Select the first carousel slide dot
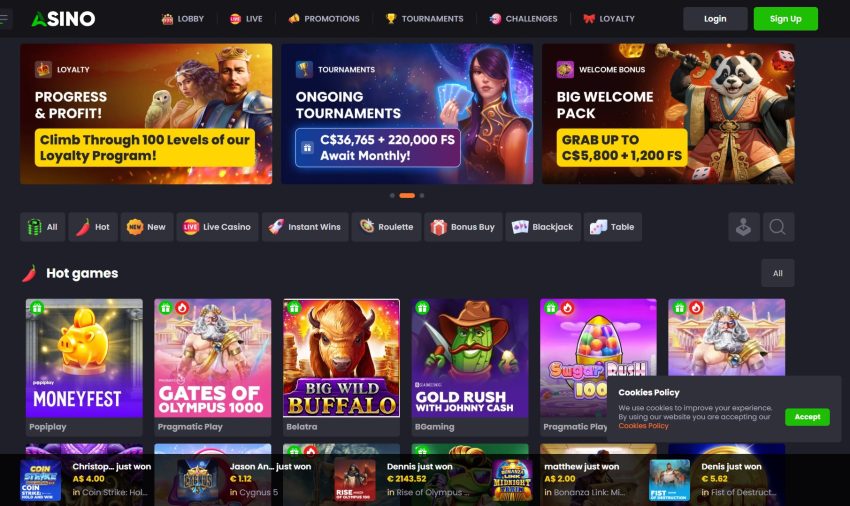The width and height of the screenshot is (850, 506). click(x=392, y=195)
